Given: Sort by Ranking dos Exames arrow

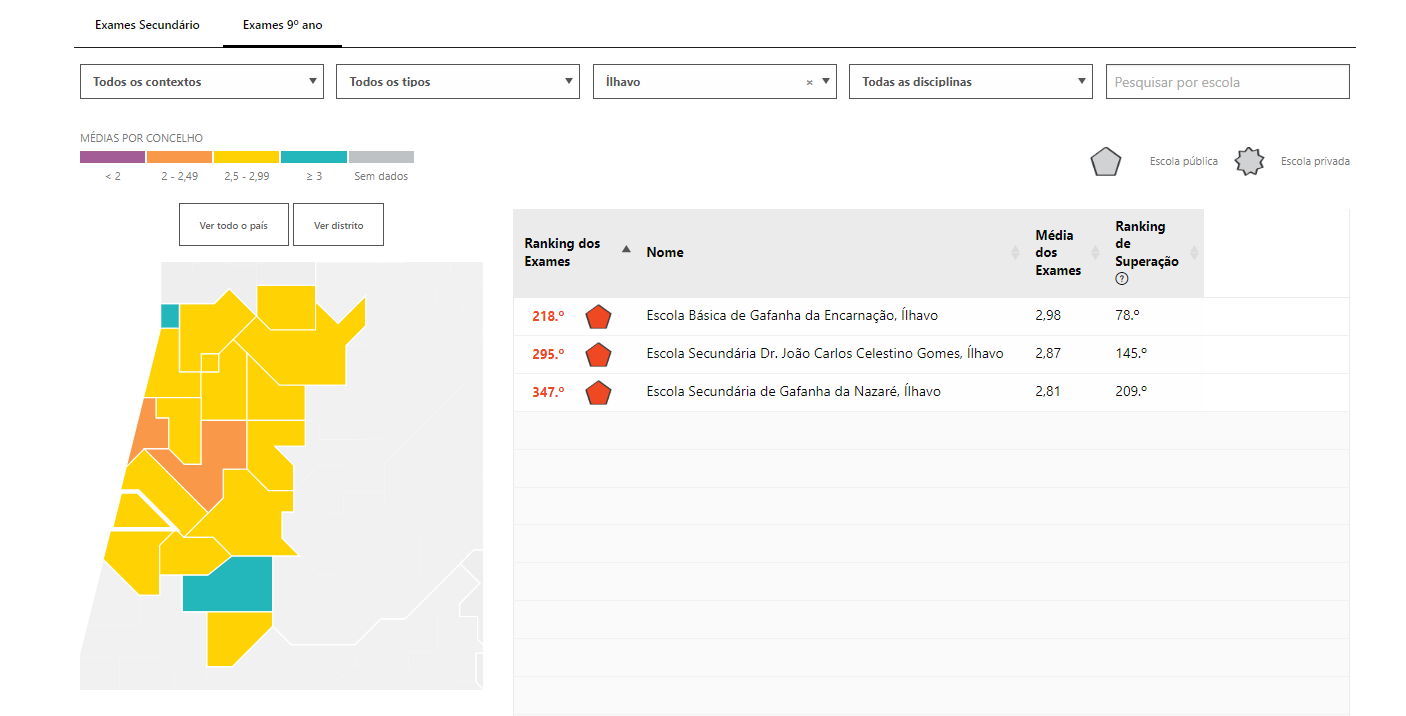Looking at the screenshot, I should click(x=626, y=250).
